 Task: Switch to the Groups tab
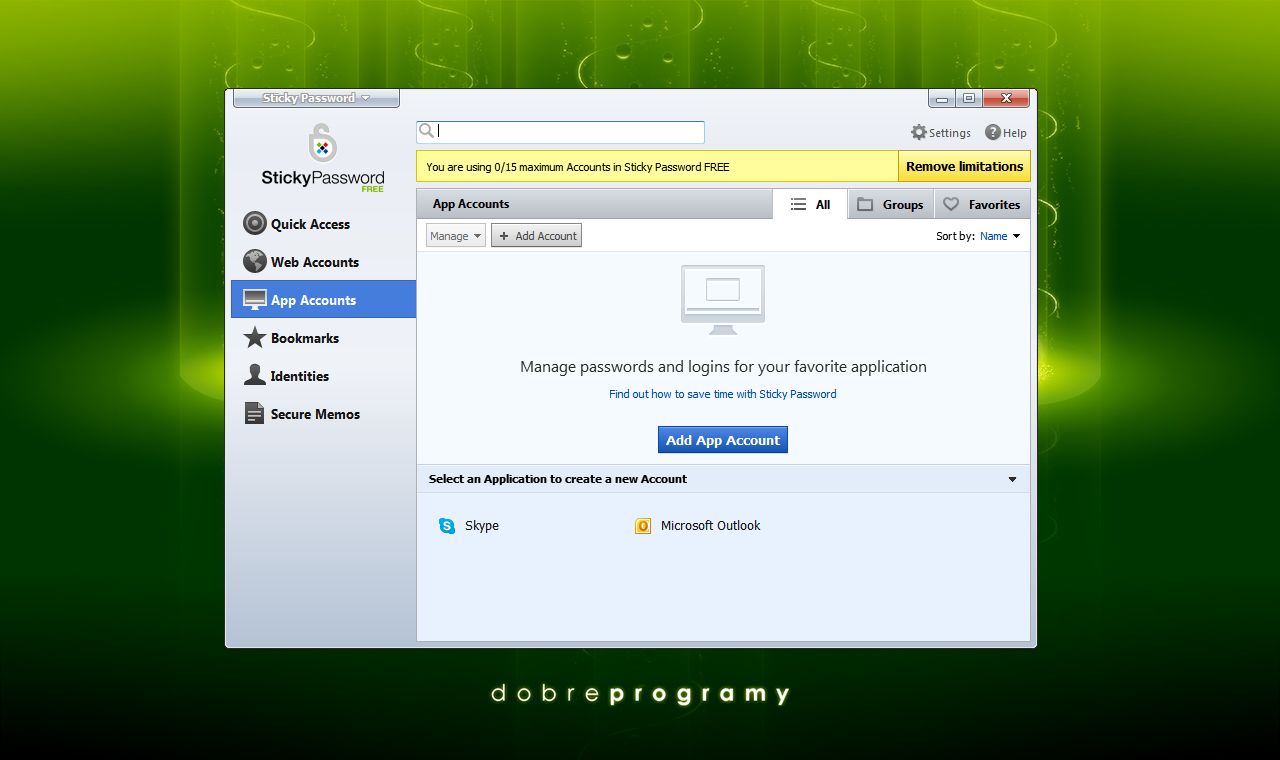[x=891, y=204]
